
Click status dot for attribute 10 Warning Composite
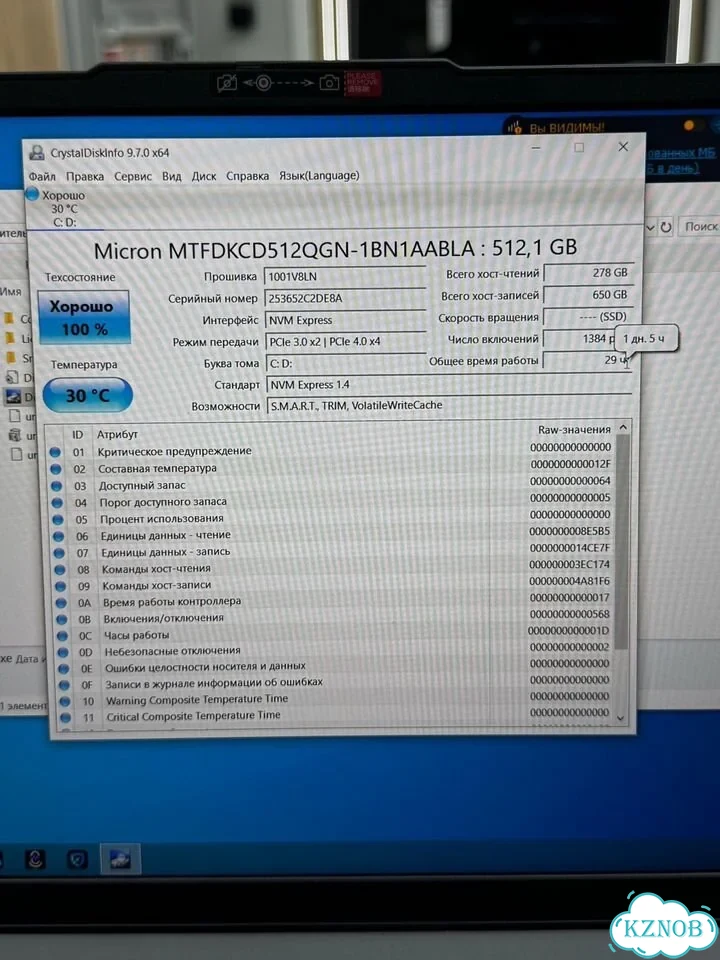[64, 702]
